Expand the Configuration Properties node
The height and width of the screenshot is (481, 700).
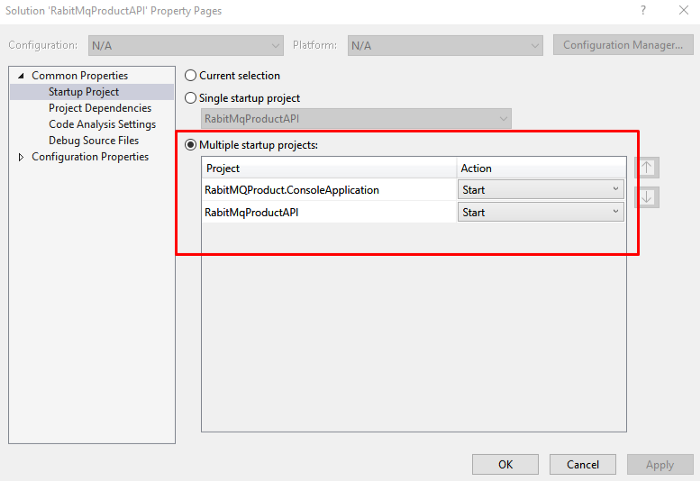coord(22,157)
